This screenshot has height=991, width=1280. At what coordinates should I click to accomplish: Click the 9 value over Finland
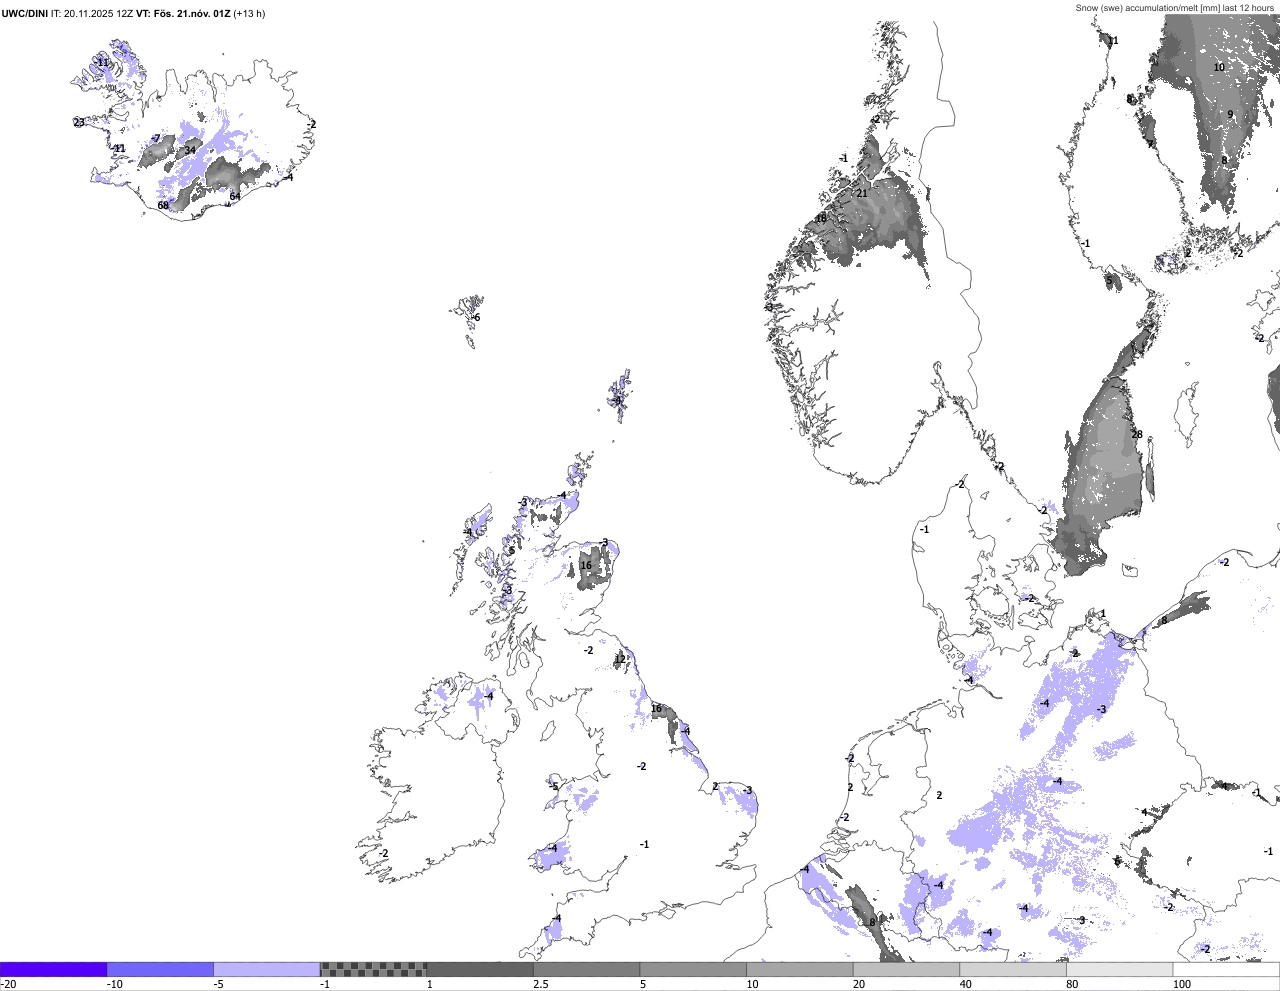[x=1230, y=115]
